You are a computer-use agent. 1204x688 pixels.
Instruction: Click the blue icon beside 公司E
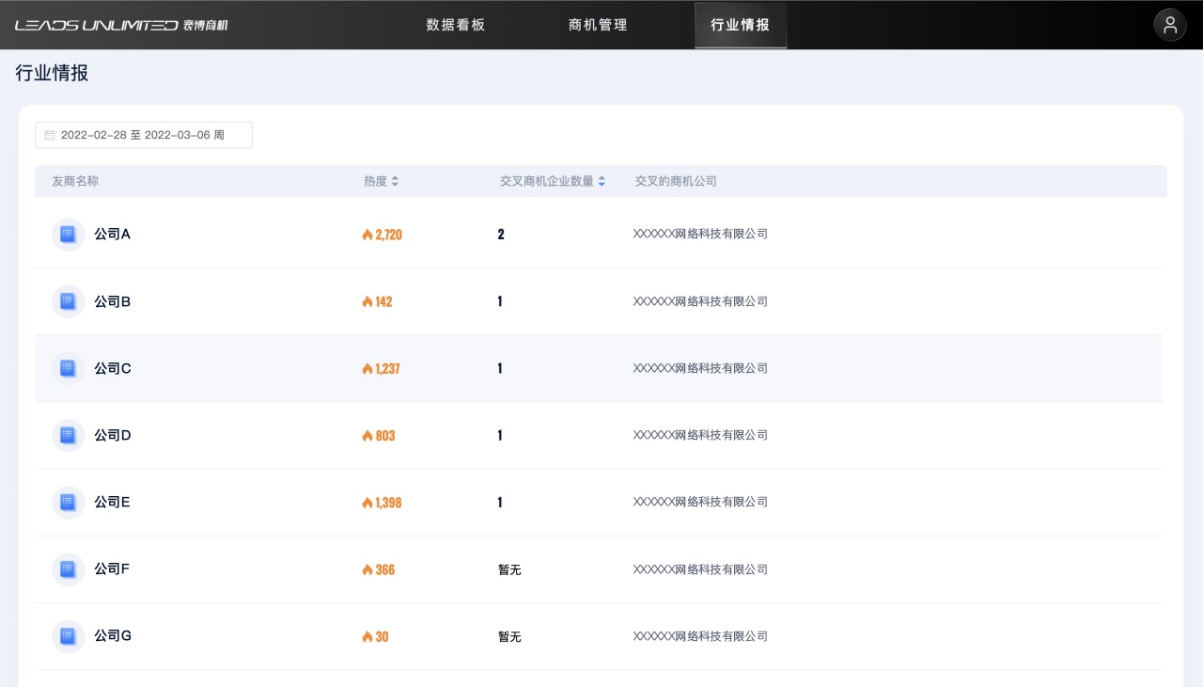[x=68, y=502]
